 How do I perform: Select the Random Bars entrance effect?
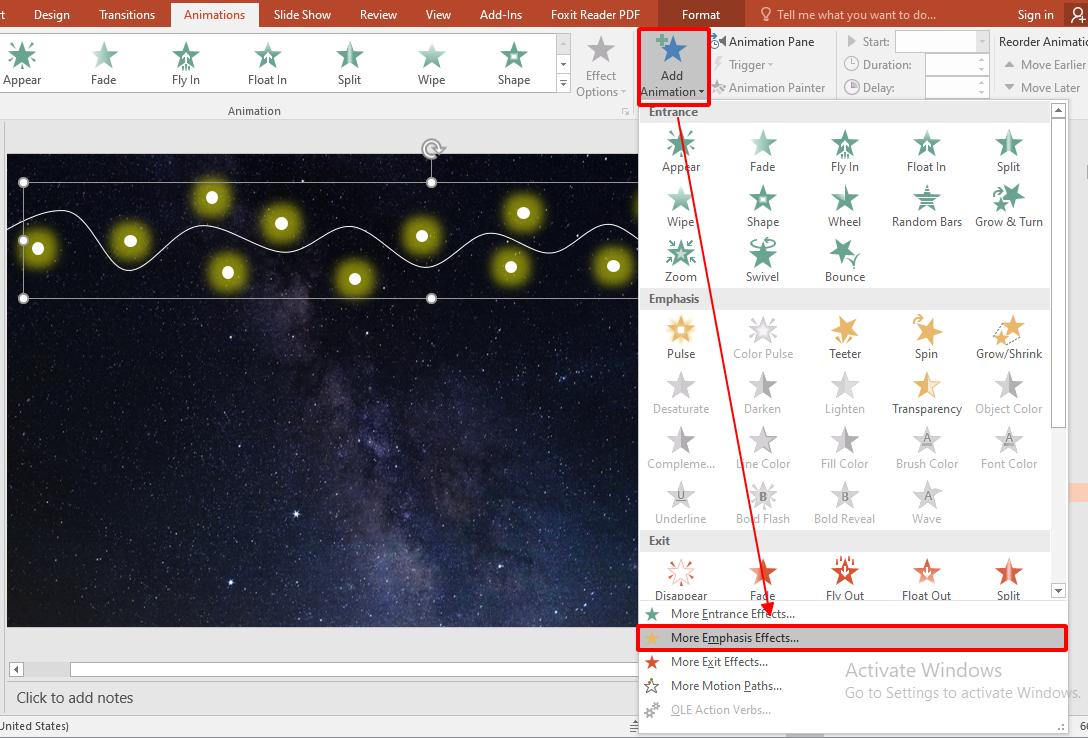[x=925, y=206]
